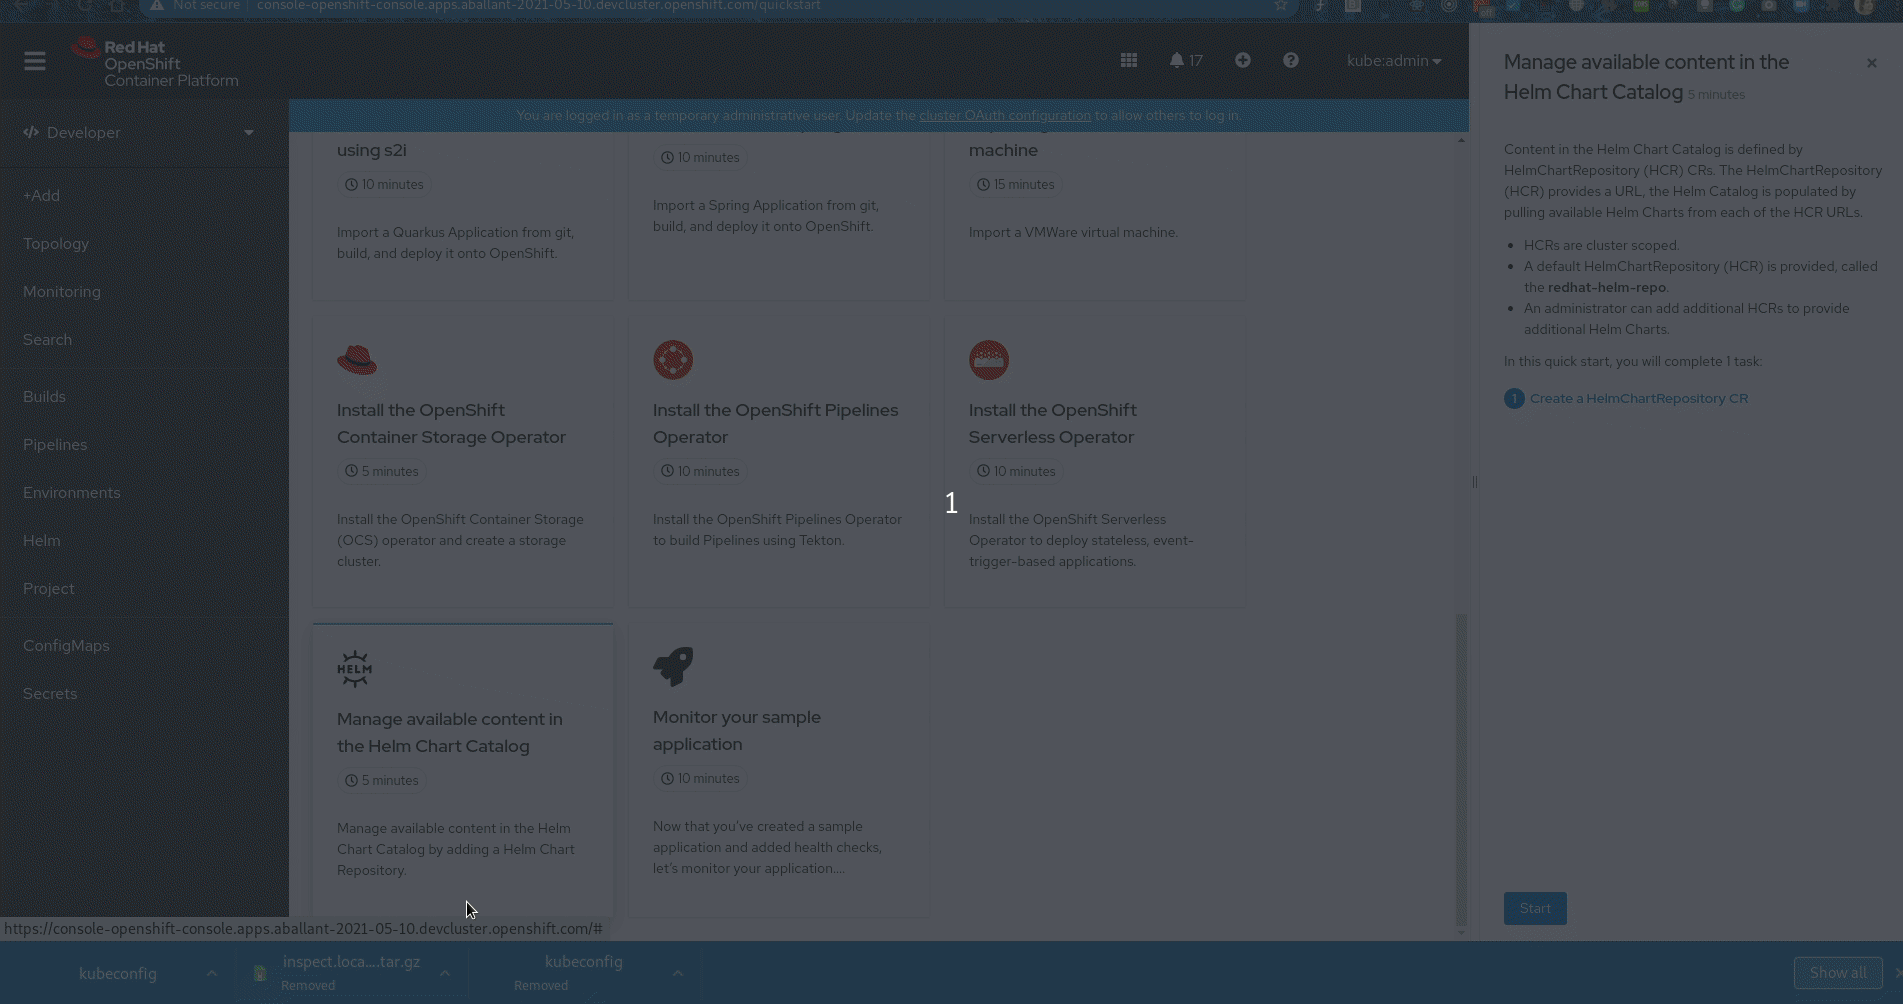Click the plus quick-create icon in header

tap(1243, 60)
